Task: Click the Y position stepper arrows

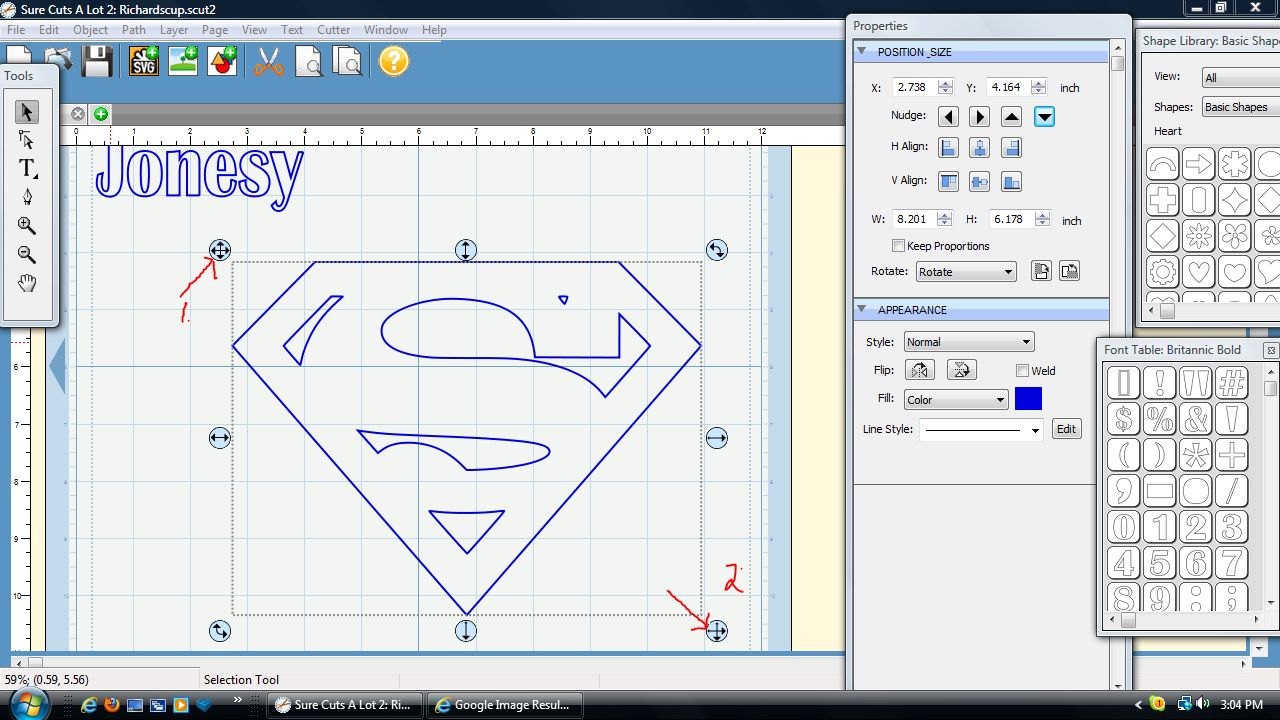Action: [1038, 88]
